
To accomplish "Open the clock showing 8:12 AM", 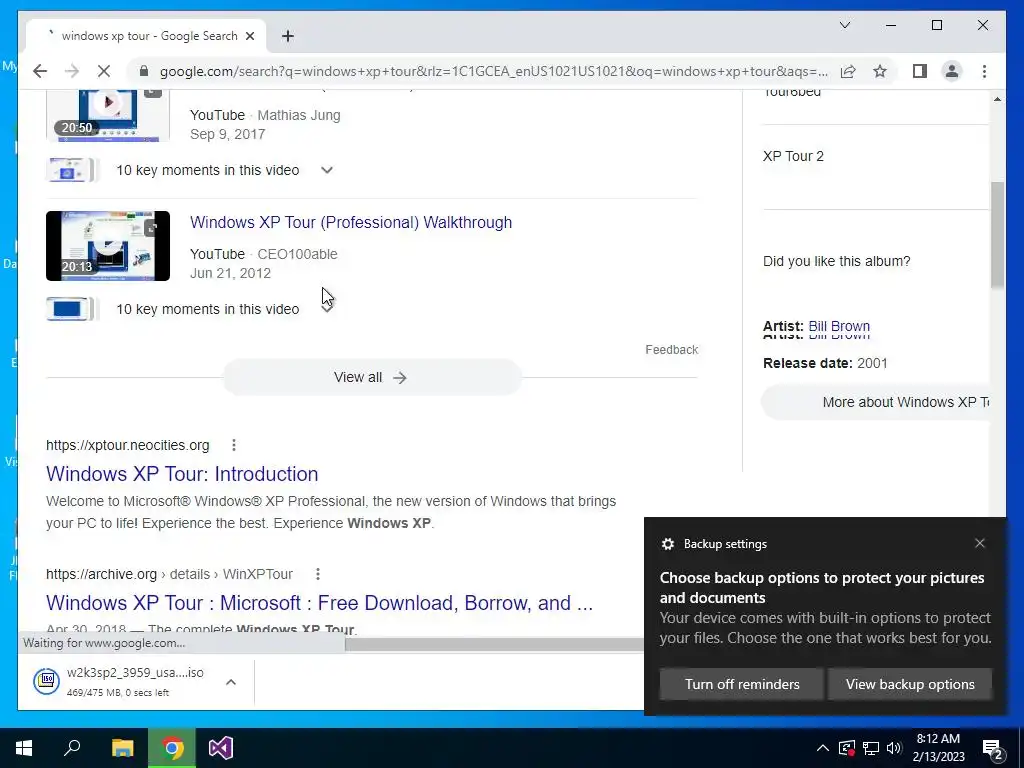I will 938,748.
